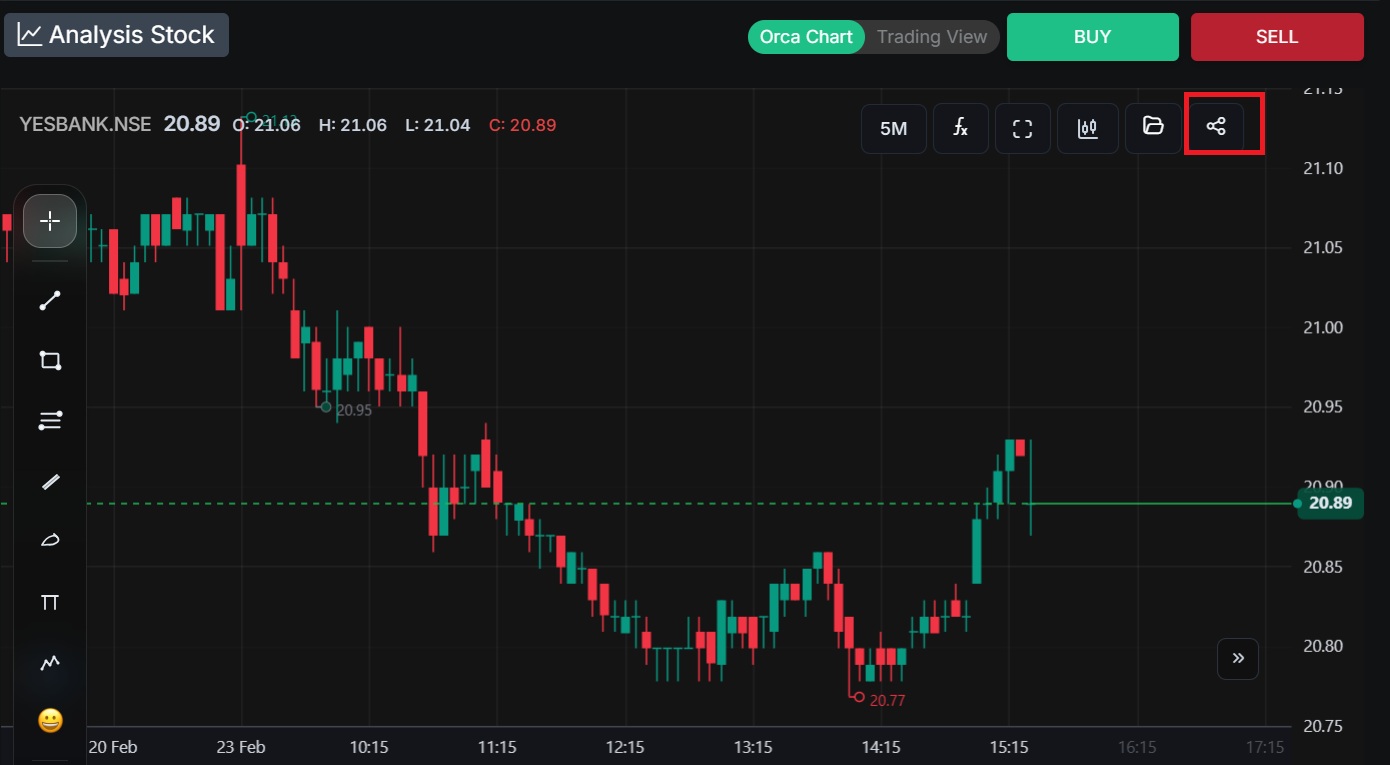The width and height of the screenshot is (1390, 765).
Task: Select the horizontal lines Fibonacci tool
Action: pyautogui.click(x=50, y=421)
